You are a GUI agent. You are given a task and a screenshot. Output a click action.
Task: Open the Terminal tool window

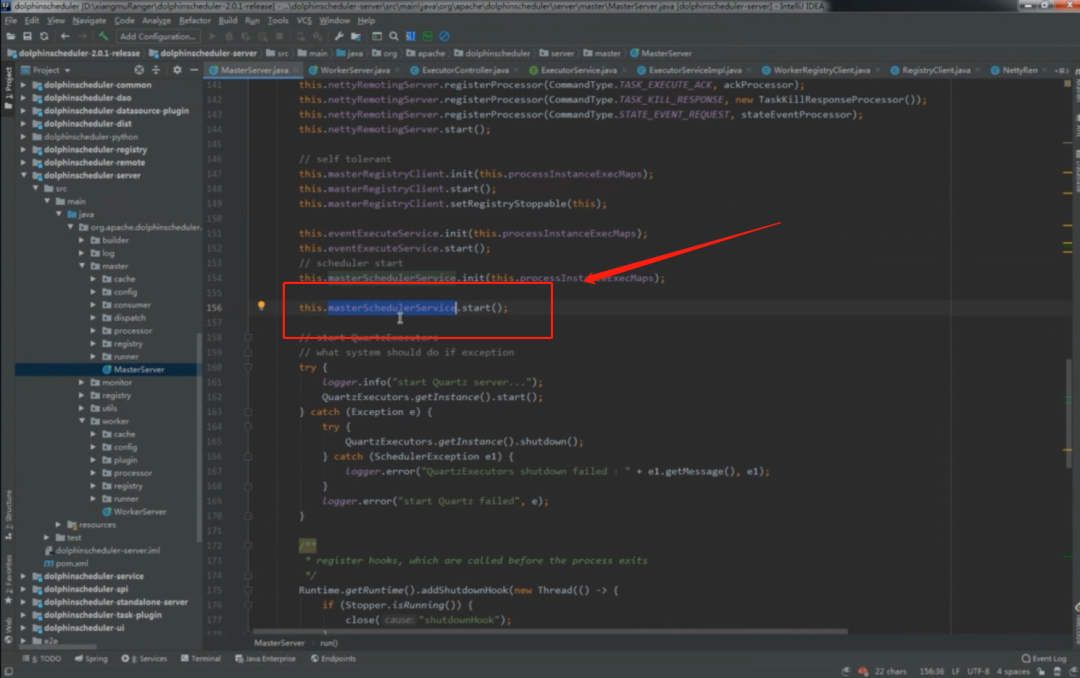(200, 659)
